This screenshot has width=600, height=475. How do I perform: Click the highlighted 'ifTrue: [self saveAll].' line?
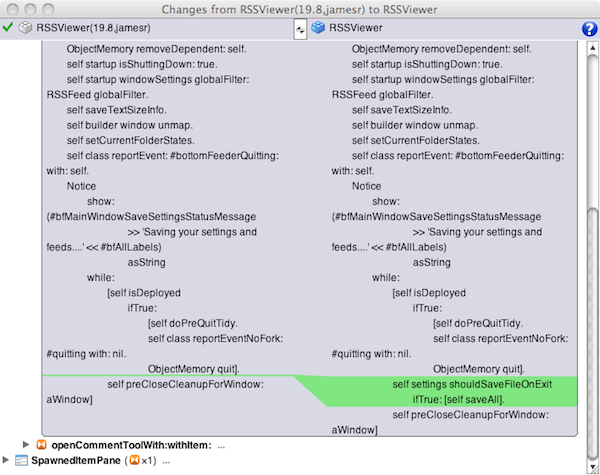point(458,400)
